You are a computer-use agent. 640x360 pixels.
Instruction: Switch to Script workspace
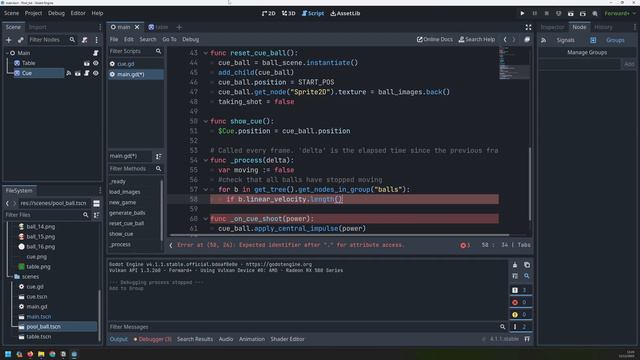coord(313,13)
